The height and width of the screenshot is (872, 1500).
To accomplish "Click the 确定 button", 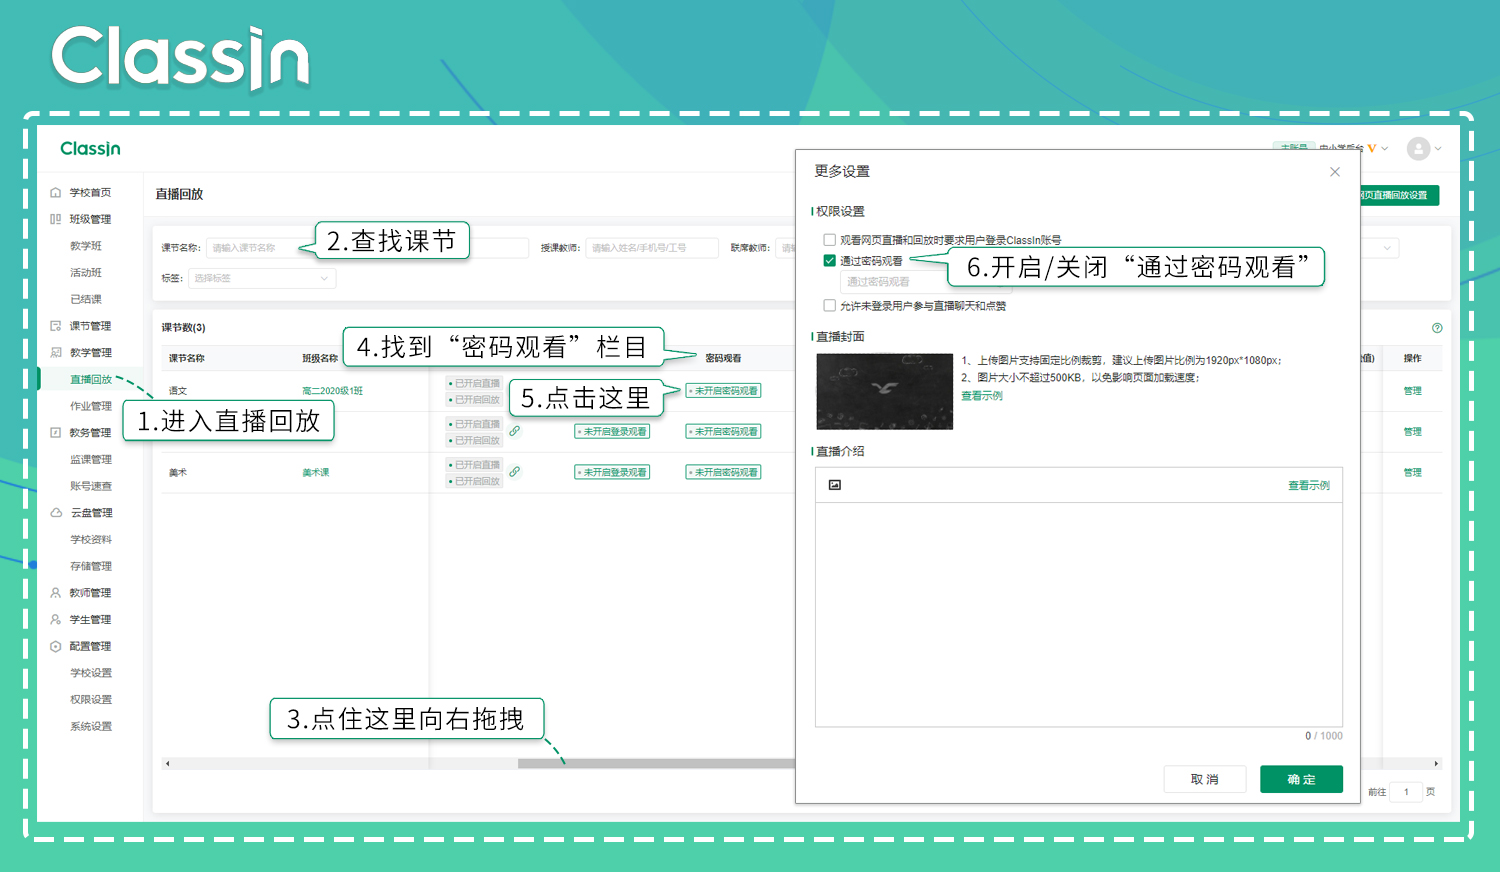I will (1301, 779).
